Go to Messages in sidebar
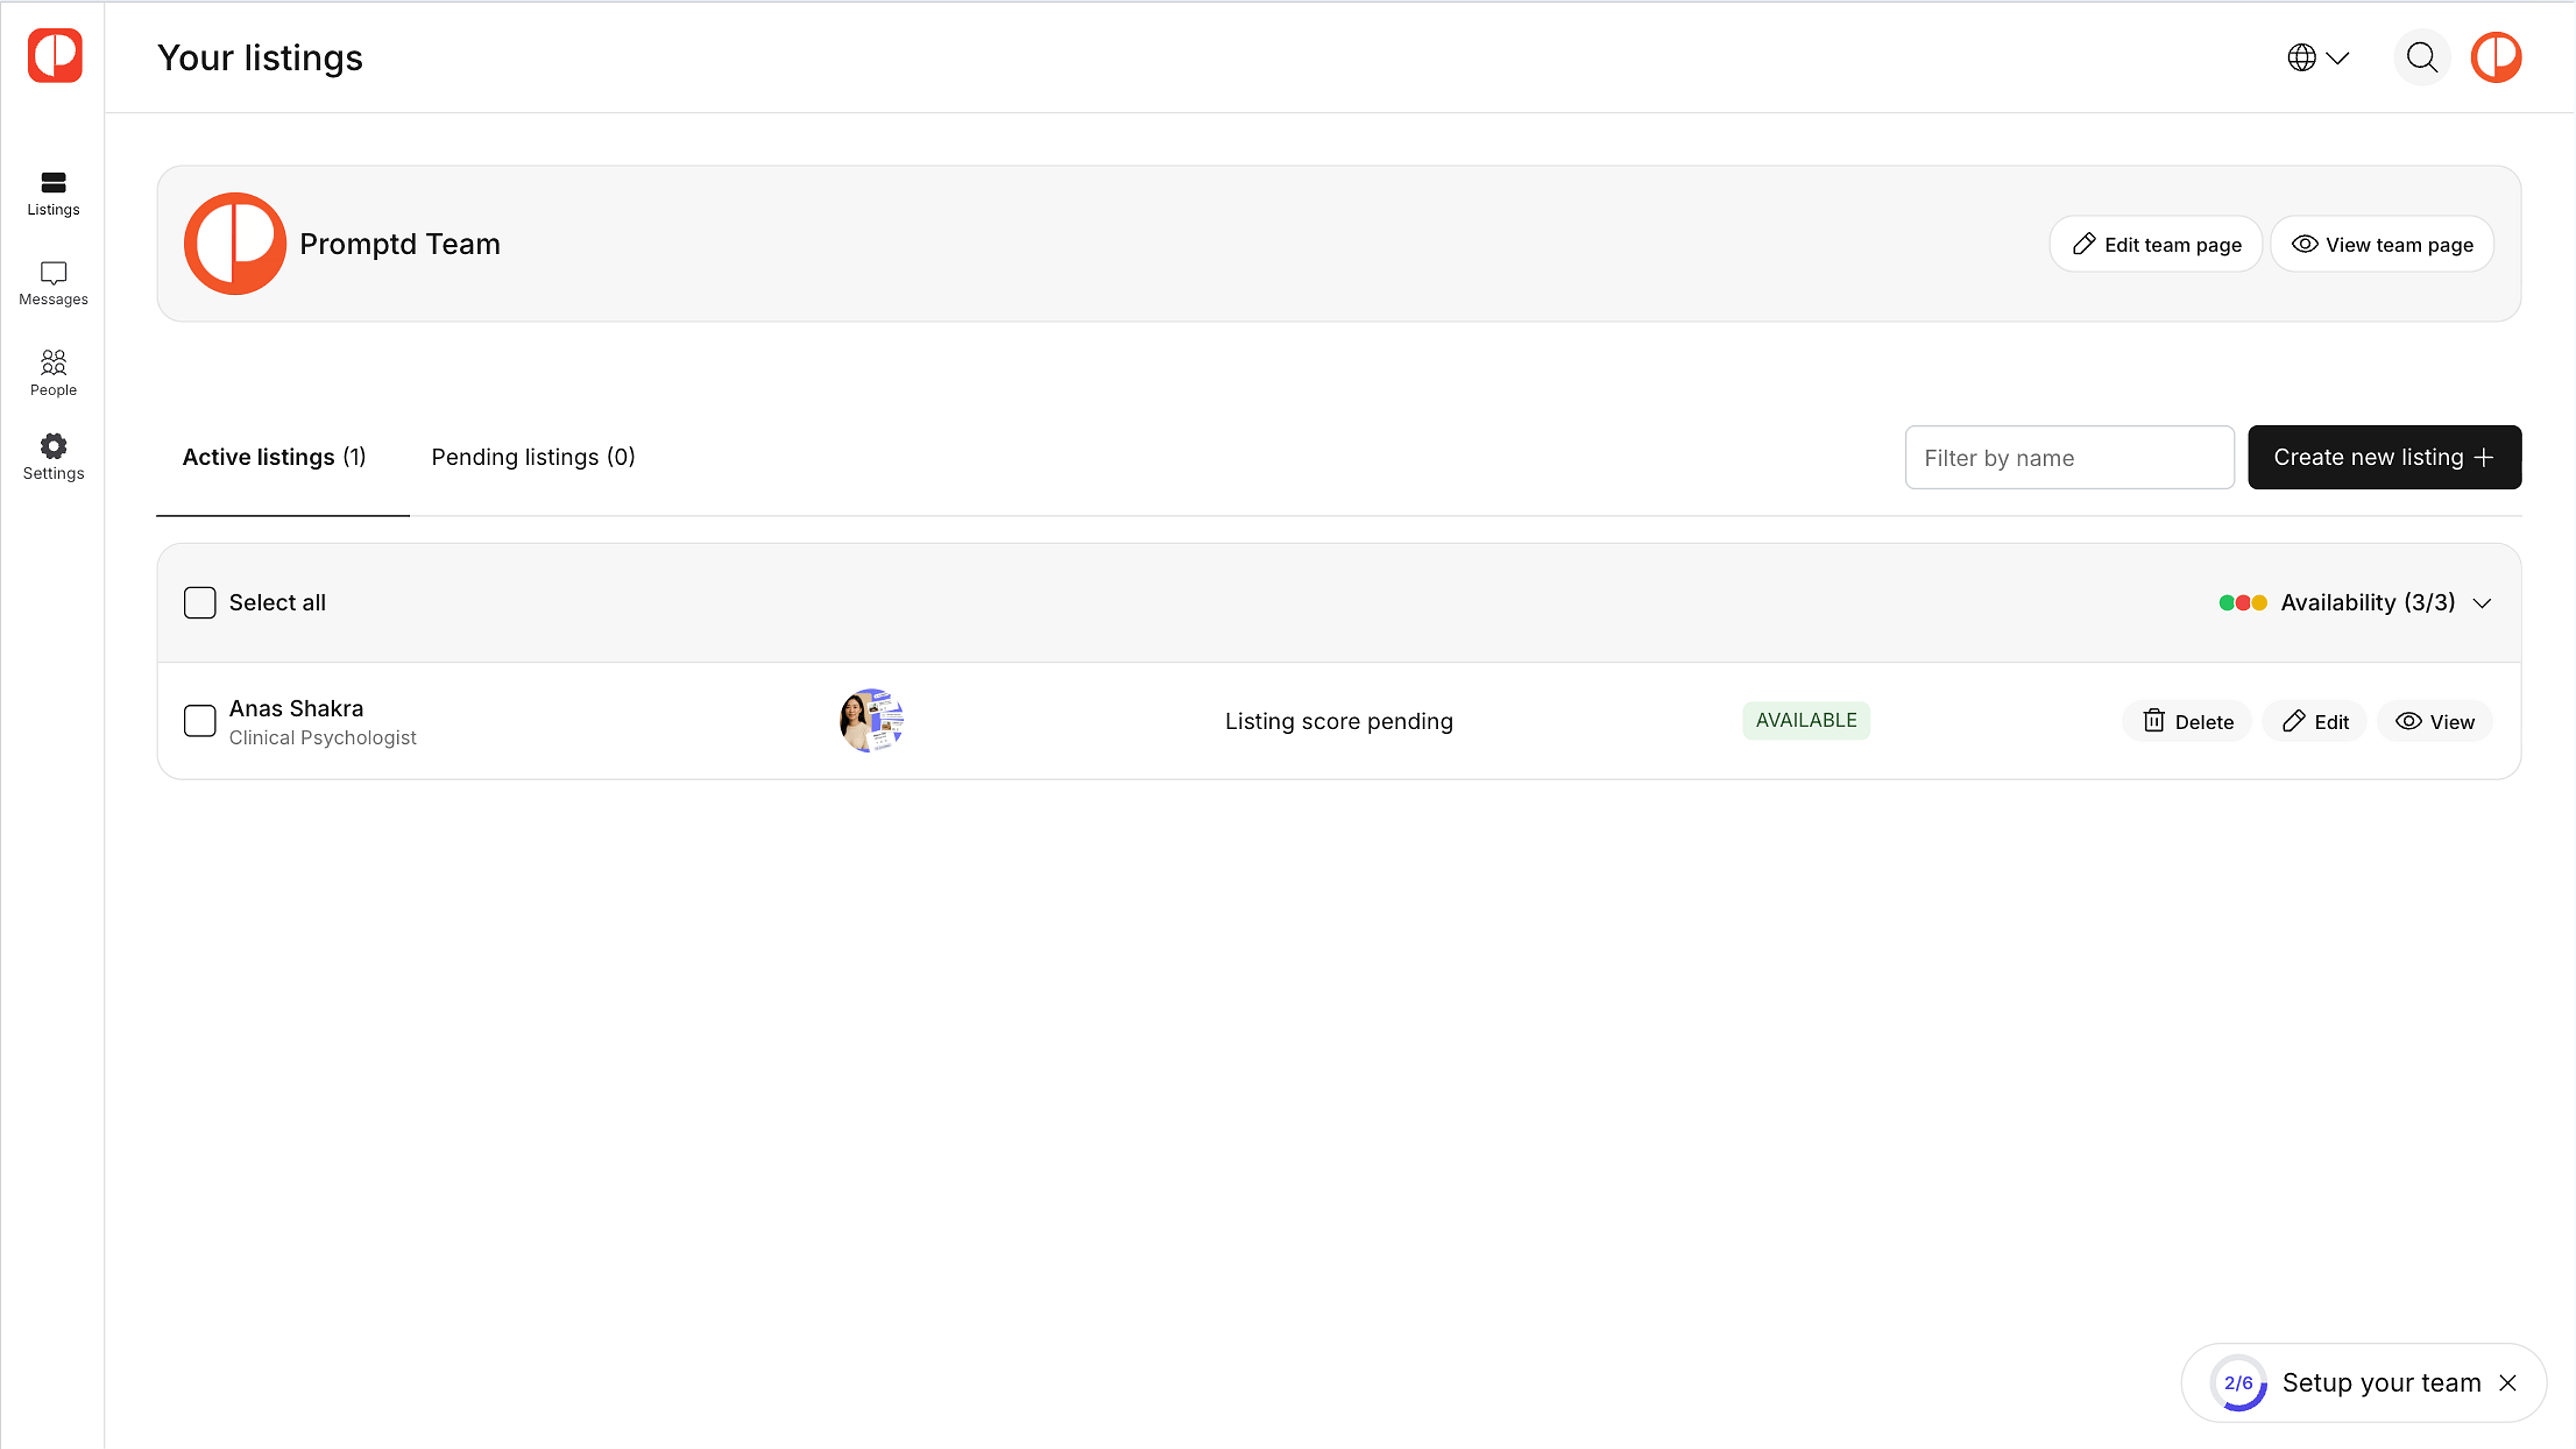This screenshot has width=2576, height=1449. [x=53, y=283]
